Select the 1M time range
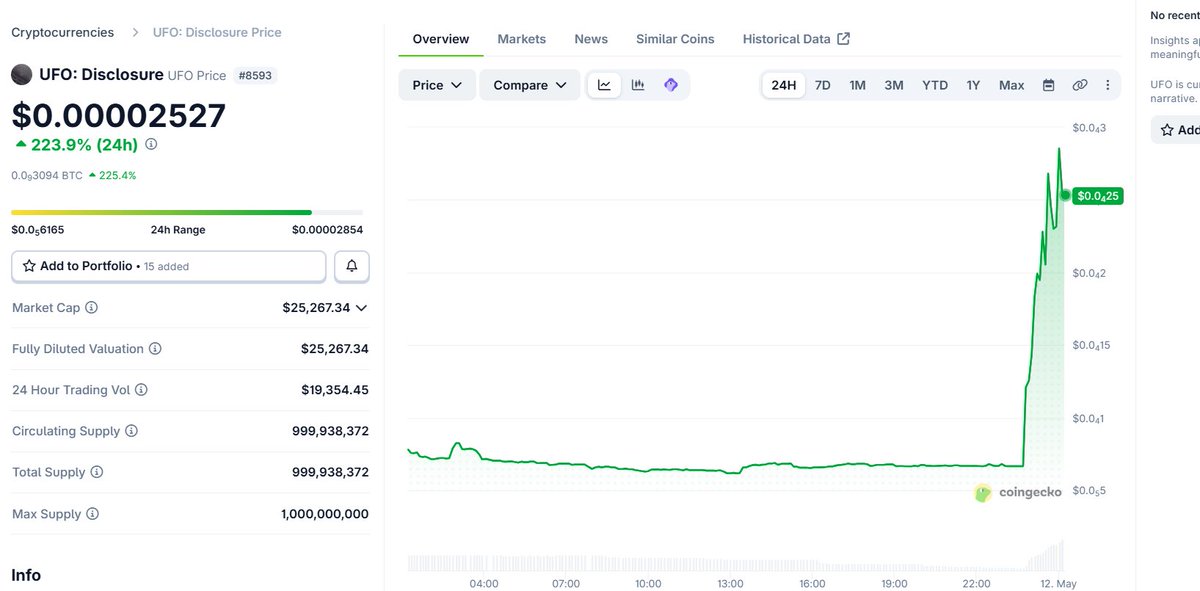Viewport: 1200px width, 591px height. tap(857, 85)
